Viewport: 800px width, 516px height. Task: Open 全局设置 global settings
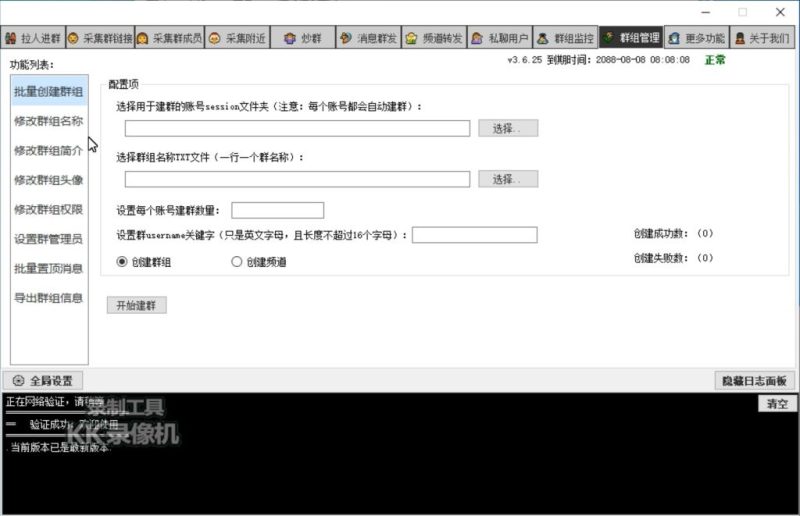click(x=43, y=381)
